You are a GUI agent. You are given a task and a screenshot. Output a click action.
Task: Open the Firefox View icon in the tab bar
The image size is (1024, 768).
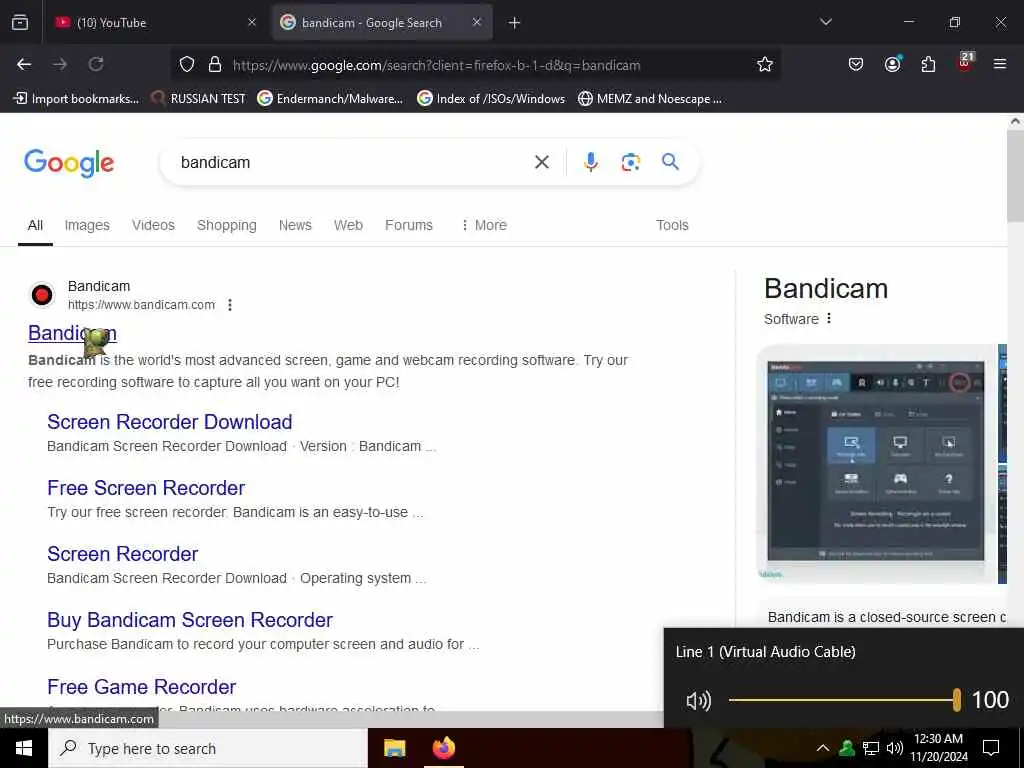tap(20, 23)
